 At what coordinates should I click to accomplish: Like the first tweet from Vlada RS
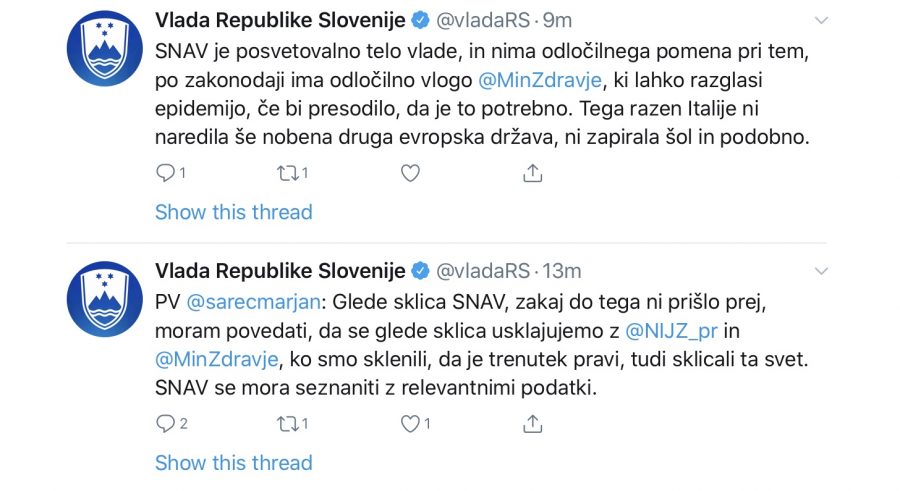click(x=409, y=173)
